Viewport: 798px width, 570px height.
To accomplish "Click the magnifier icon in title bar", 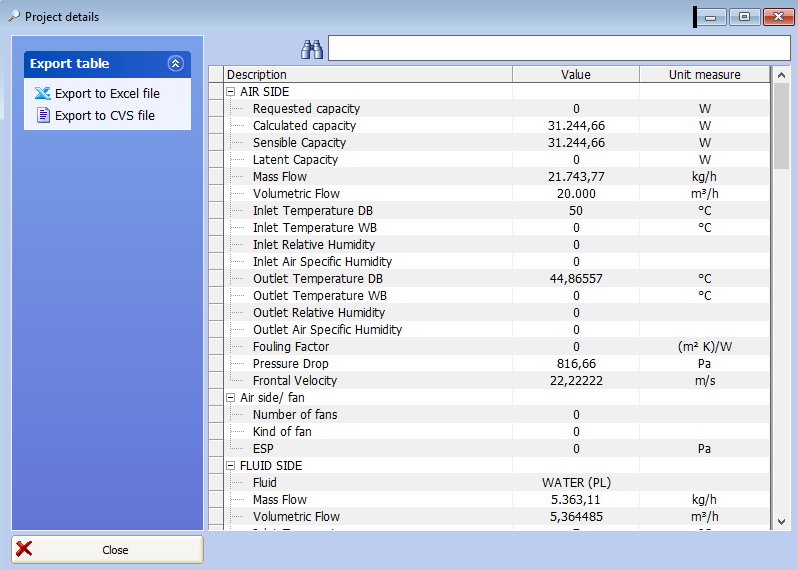I will pyautogui.click(x=14, y=16).
